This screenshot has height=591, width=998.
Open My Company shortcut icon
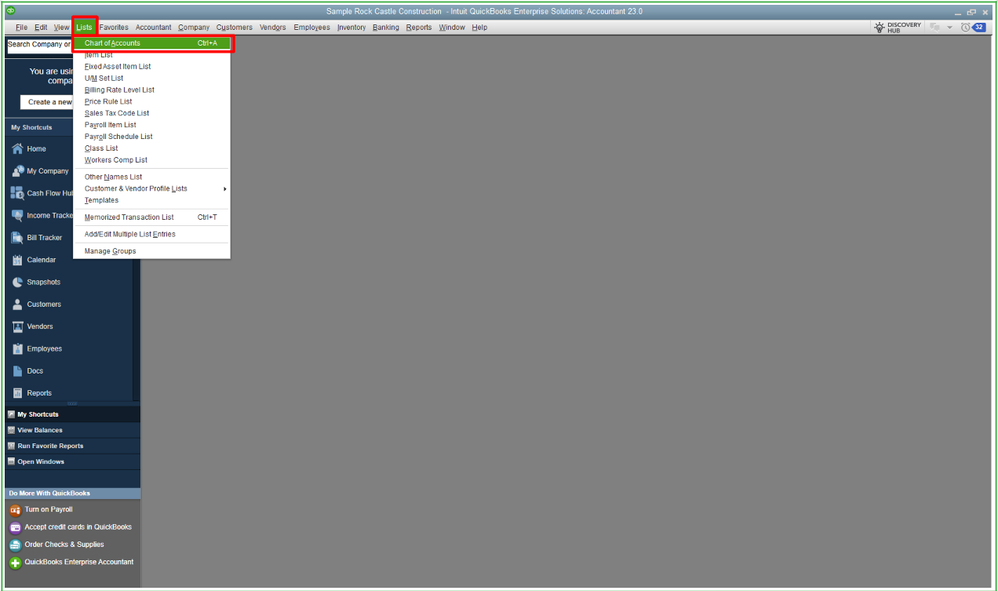point(17,171)
